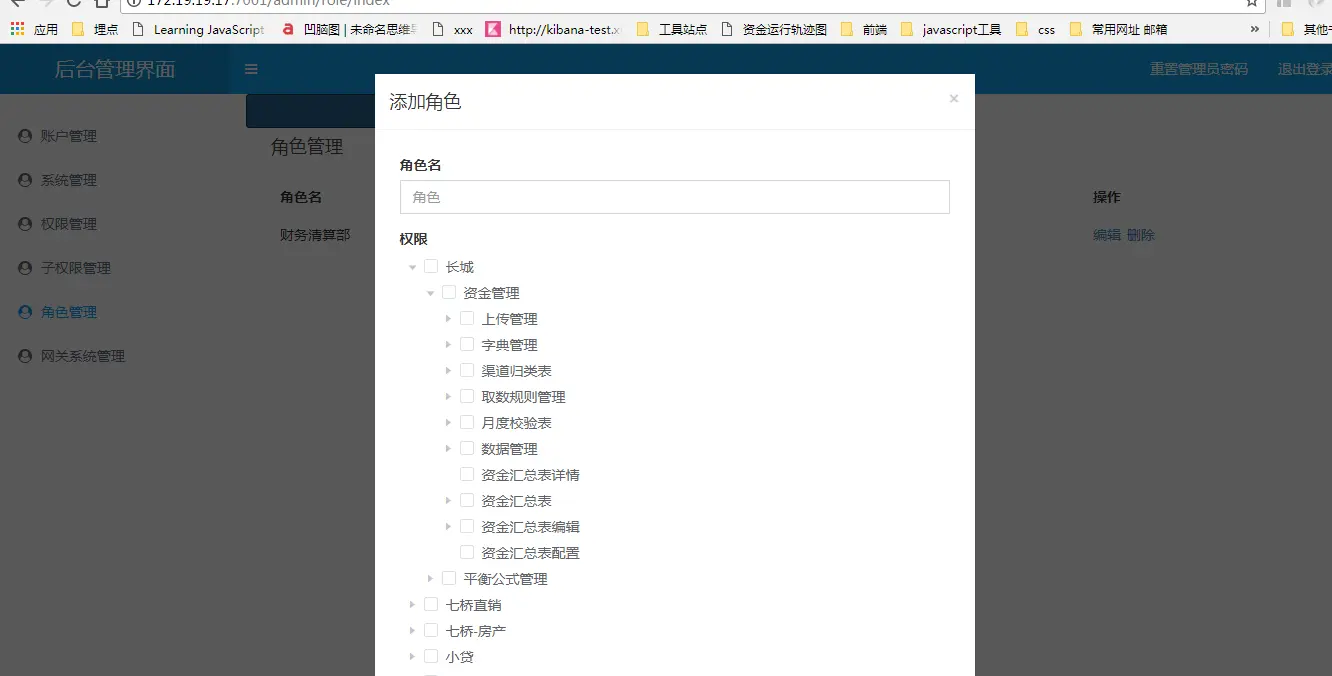The image size is (1332, 676).
Task: Select the 资金汇总表配置 checkbox
Action: 467,552
